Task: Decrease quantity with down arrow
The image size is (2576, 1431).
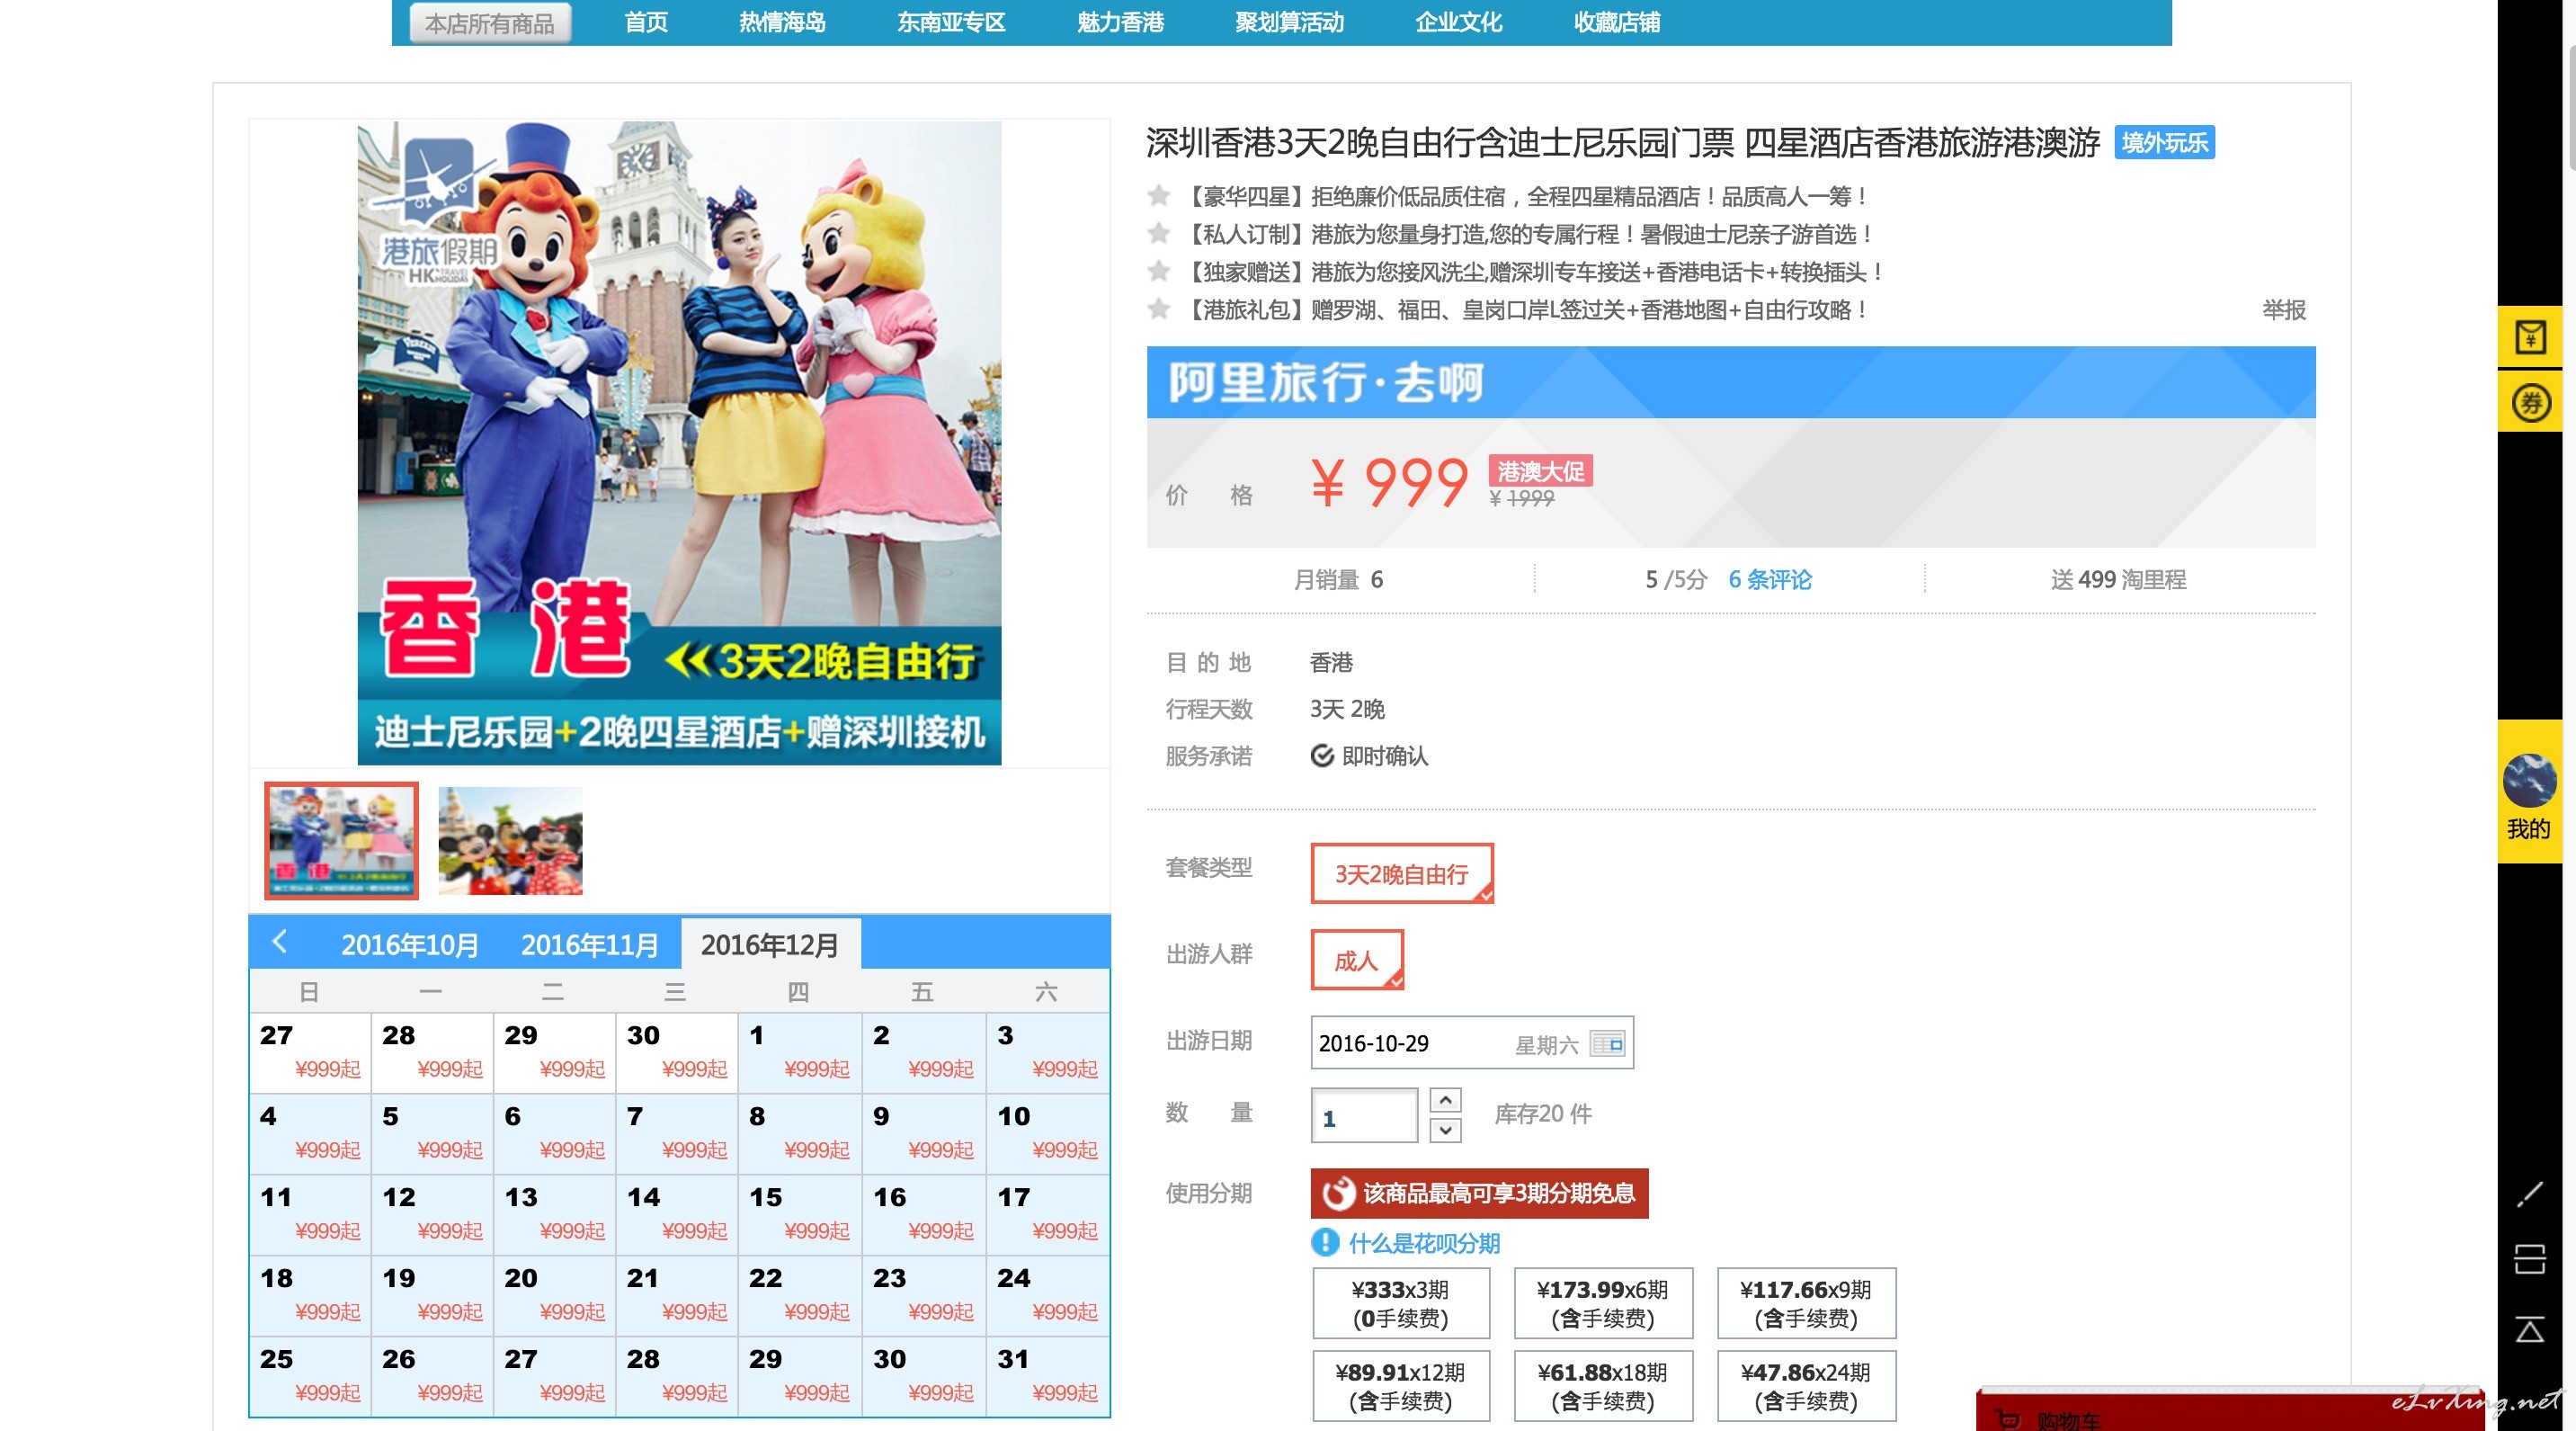Action: [x=1445, y=1130]
